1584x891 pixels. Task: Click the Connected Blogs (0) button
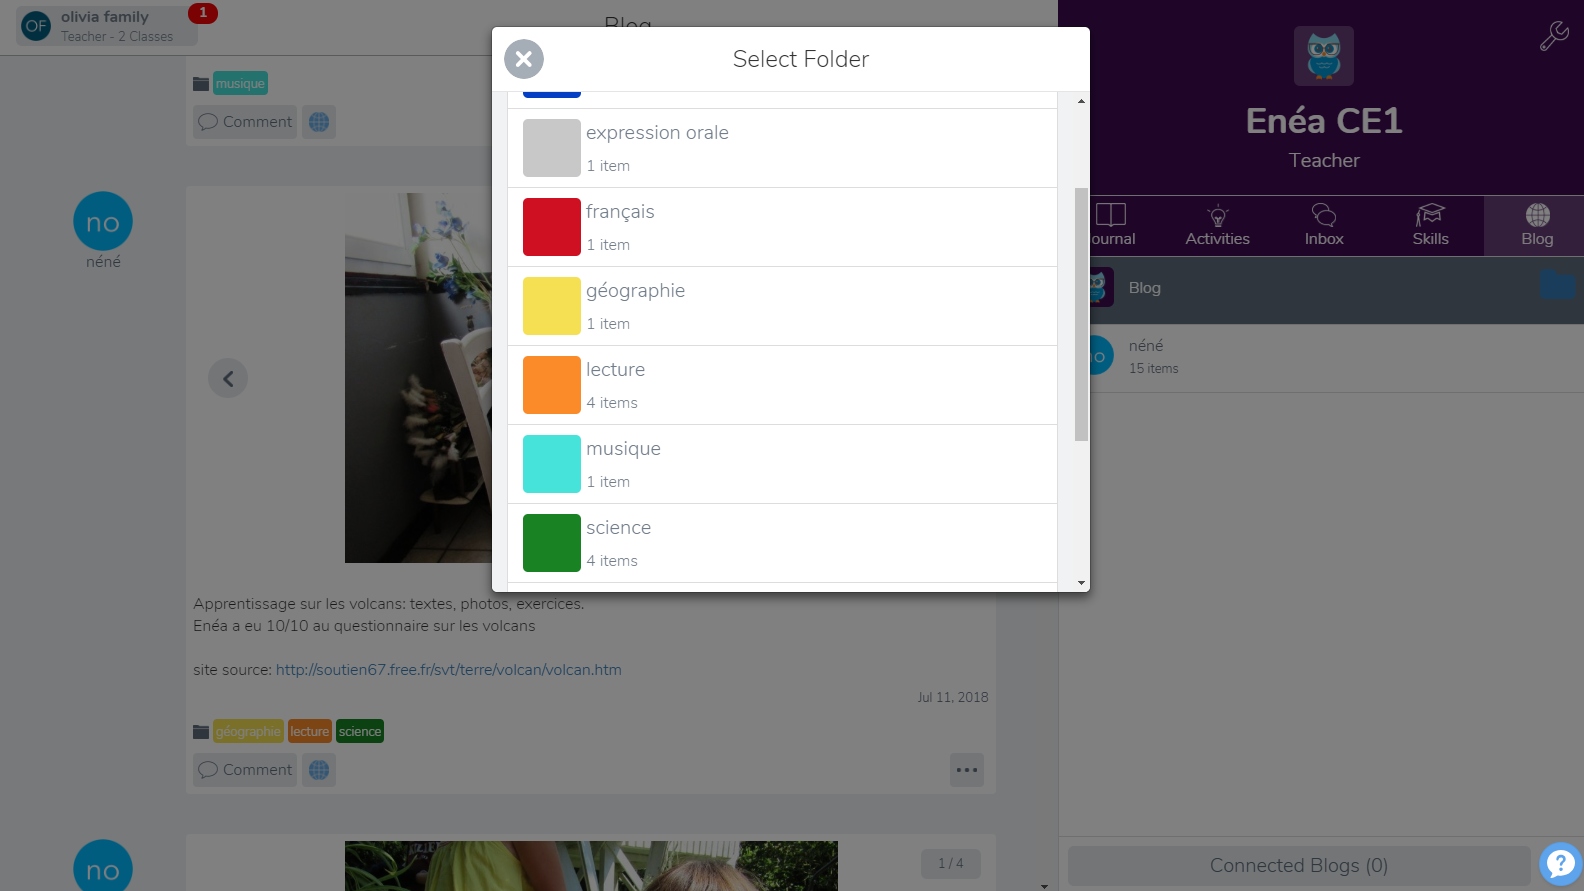1299,865
